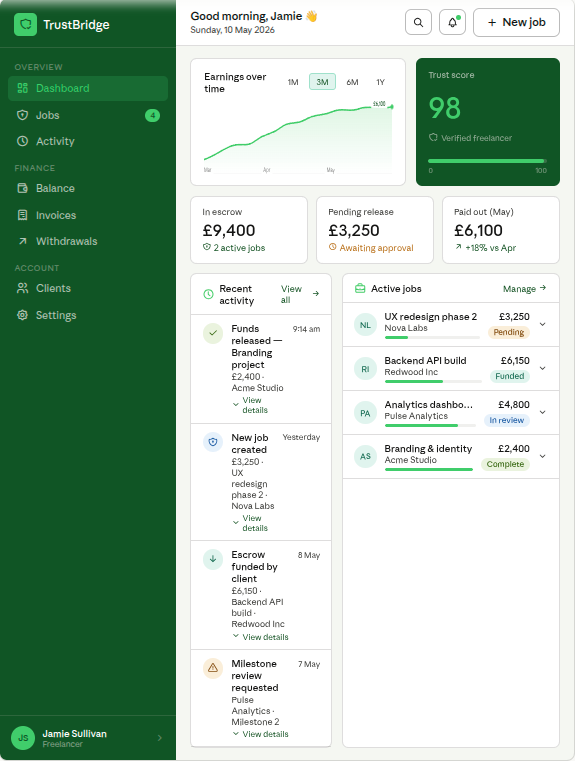Click the NL avatar for Nova Labs

pyautogui.click(x=365, y=325)
